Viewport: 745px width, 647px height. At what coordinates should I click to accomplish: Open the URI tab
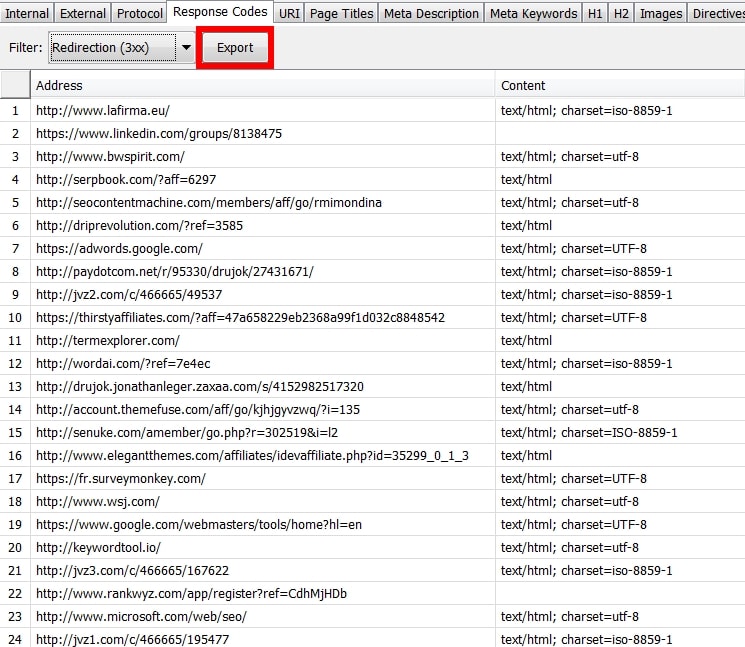click(x=289, y=13)
